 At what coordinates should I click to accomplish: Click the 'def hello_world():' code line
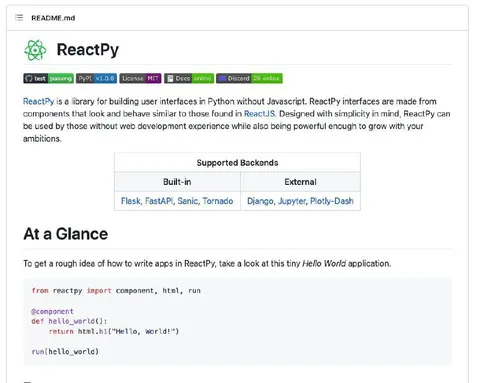(69, 321)
